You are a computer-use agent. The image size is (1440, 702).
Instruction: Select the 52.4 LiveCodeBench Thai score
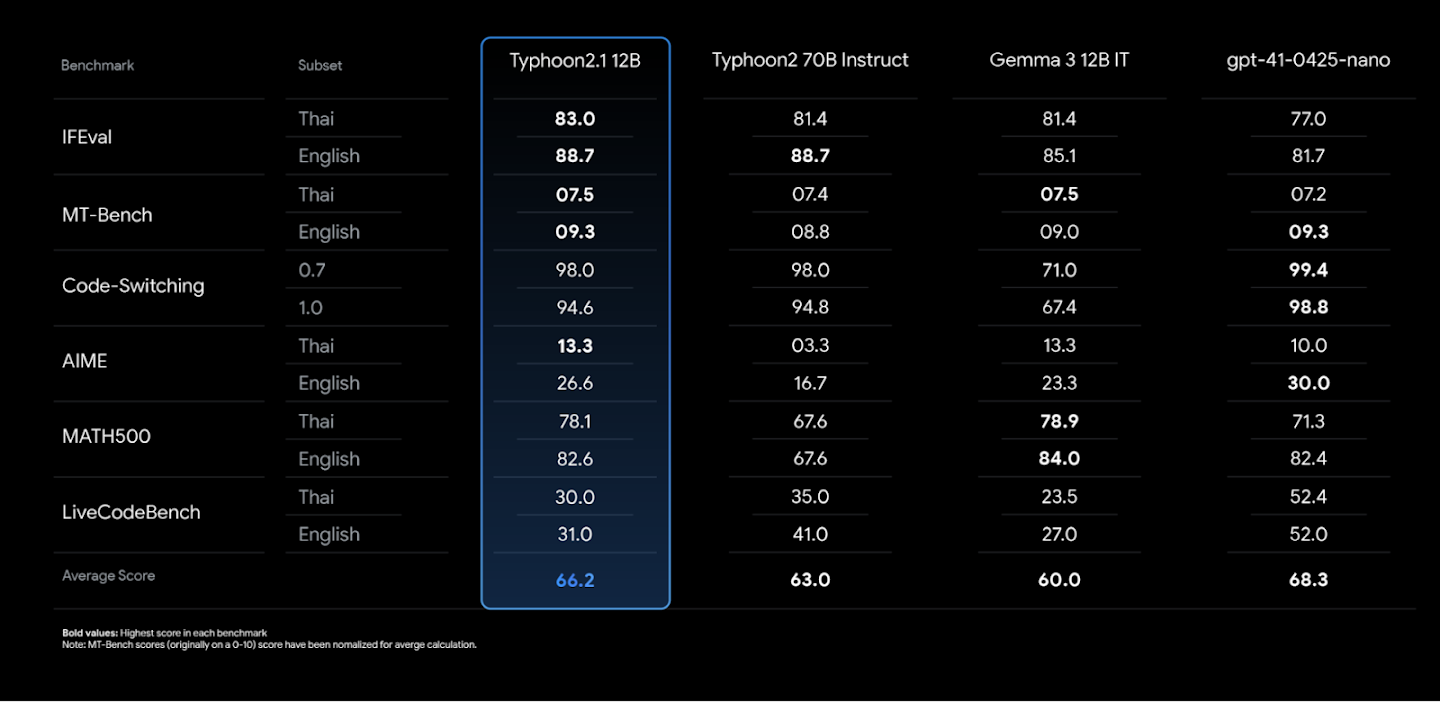pyautogui.click(x=1308, y=497)
